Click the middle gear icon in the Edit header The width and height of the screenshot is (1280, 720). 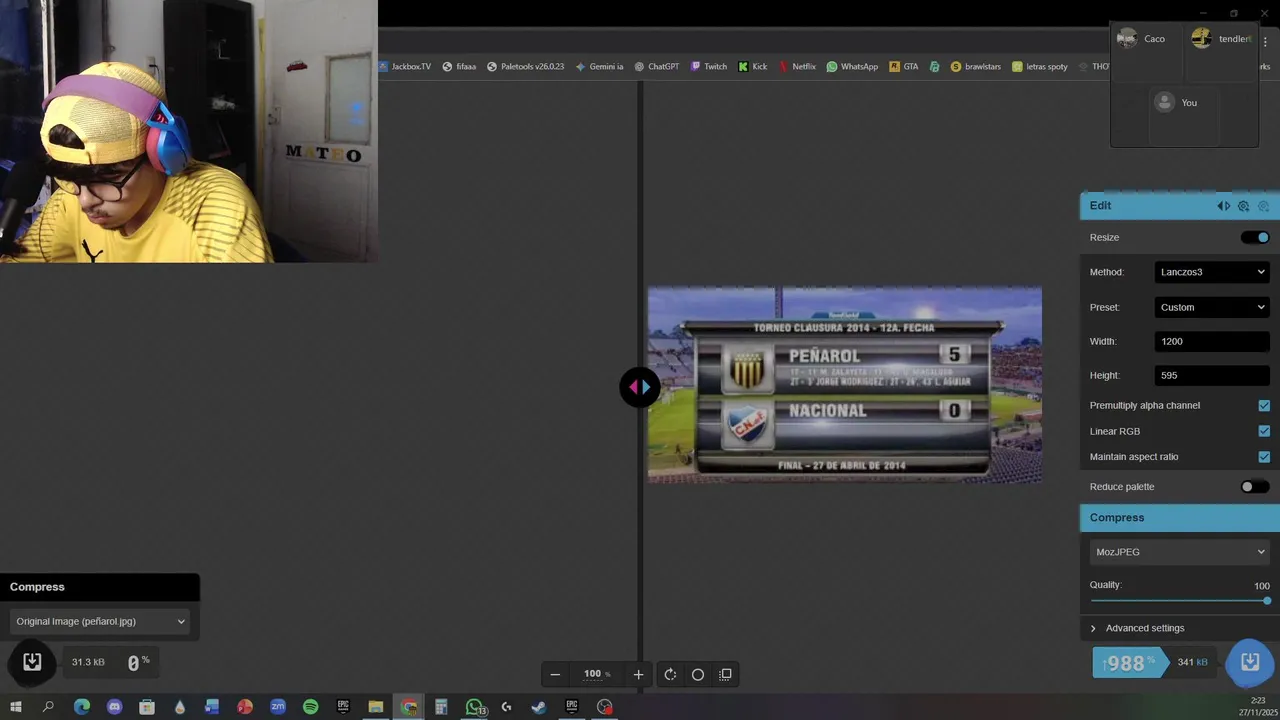pos(1243,206)
